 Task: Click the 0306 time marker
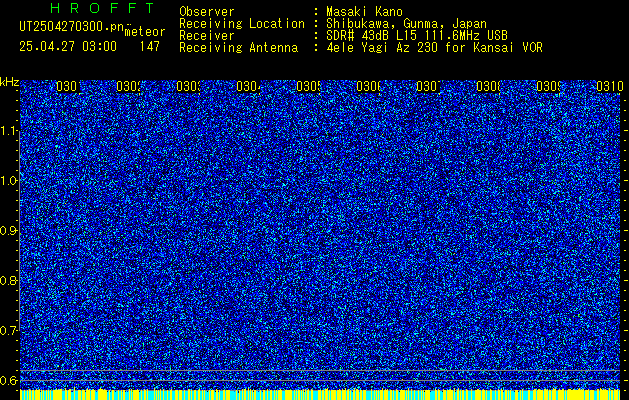[x=367, y=86]
